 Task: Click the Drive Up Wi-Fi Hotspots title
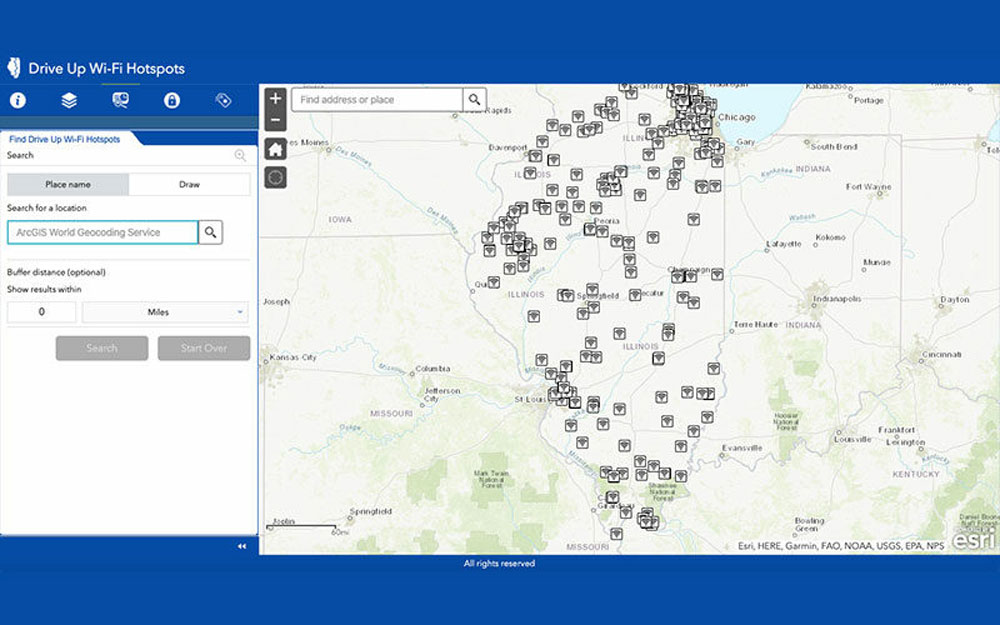tap(107, 68)
